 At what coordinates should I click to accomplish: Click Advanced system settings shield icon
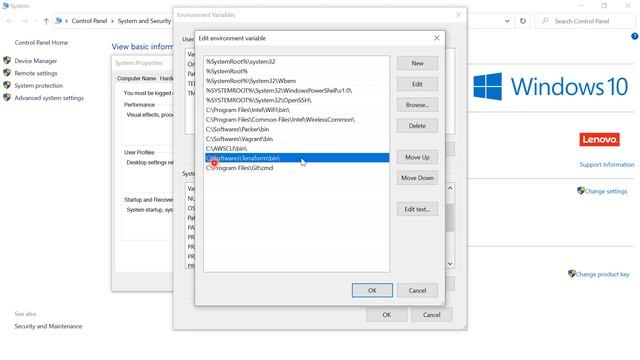click(7, 98)
